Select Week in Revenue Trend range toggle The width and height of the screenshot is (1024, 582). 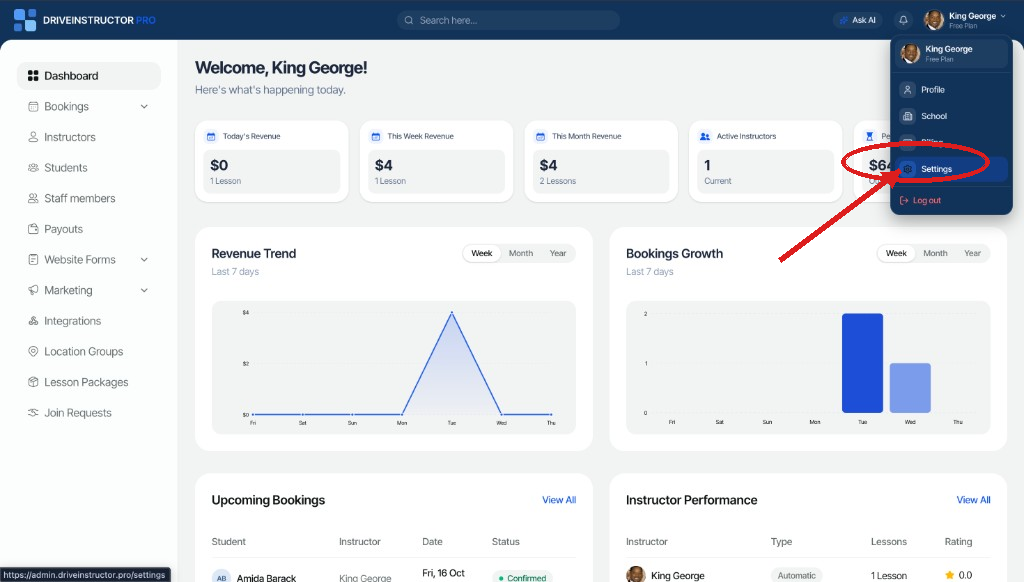[x=482, y=253]
